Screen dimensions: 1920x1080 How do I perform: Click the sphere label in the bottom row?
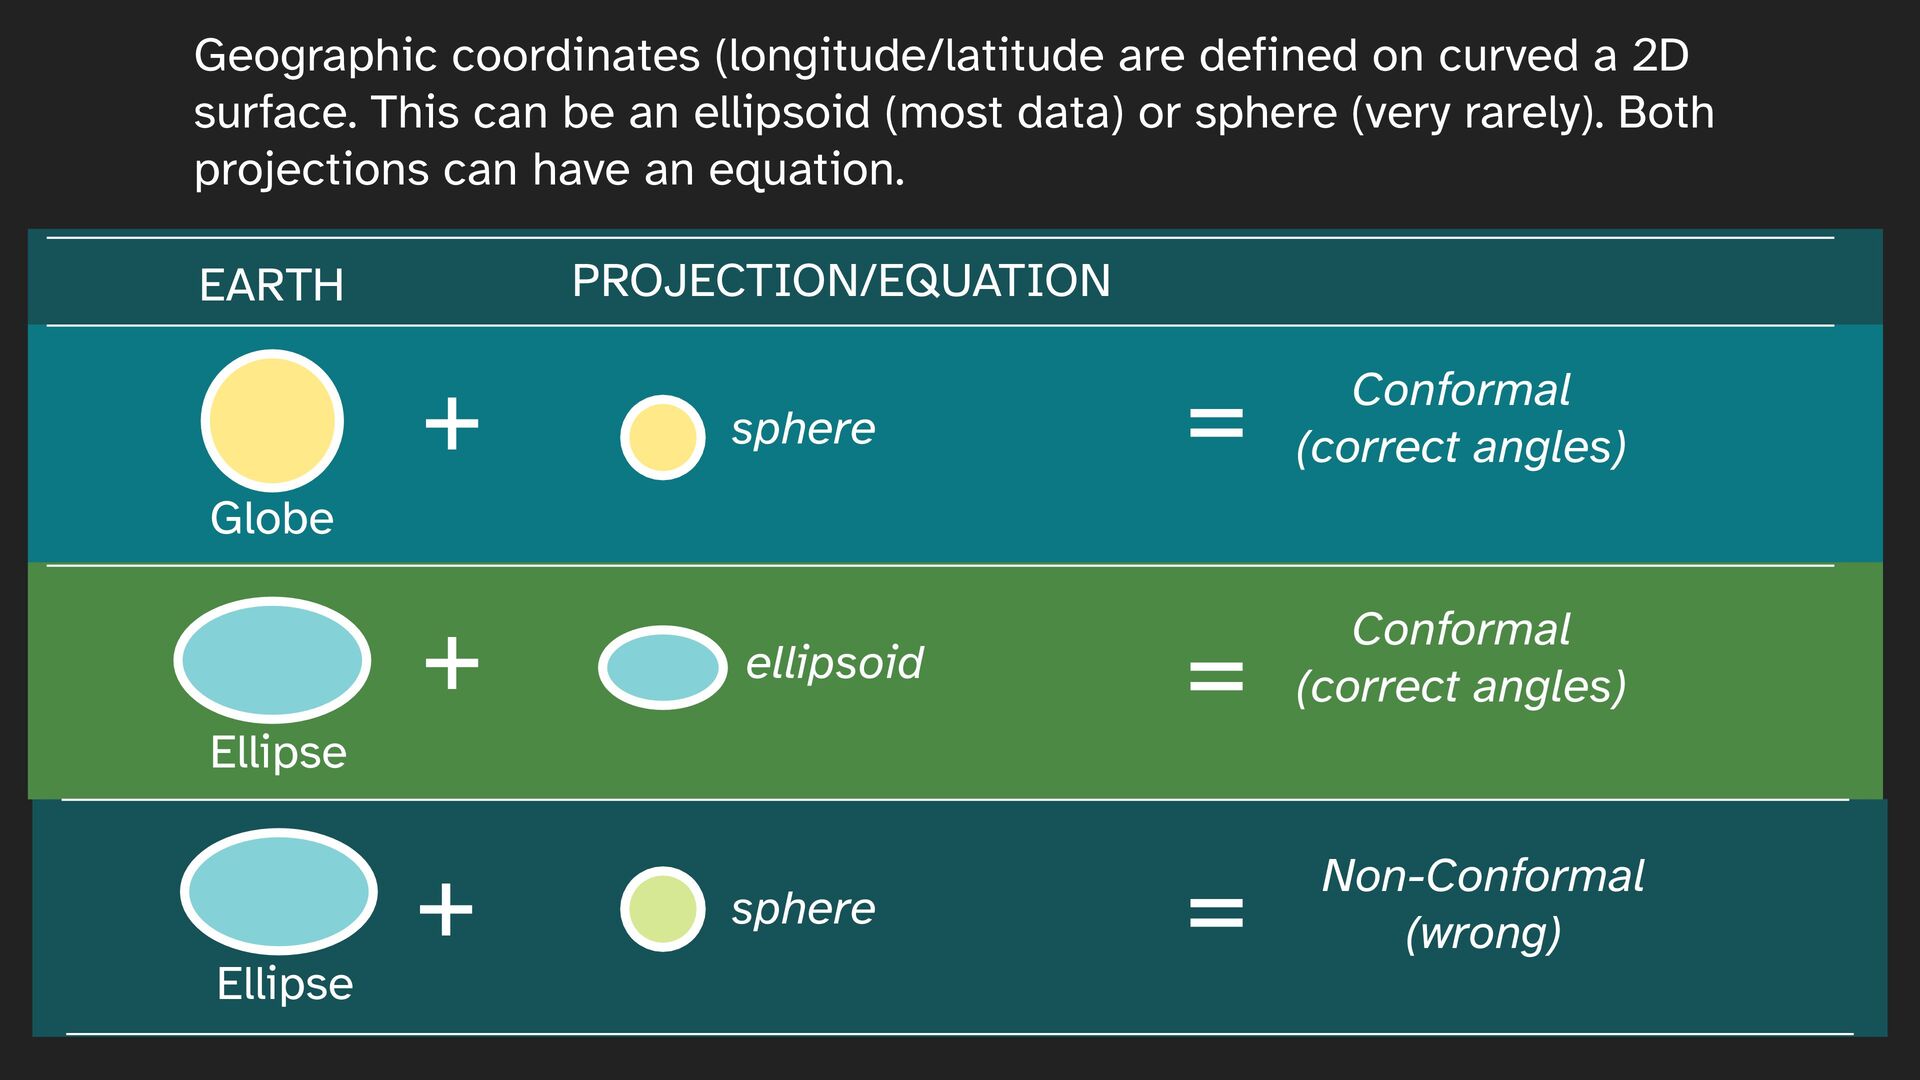[x=803, y=909]
